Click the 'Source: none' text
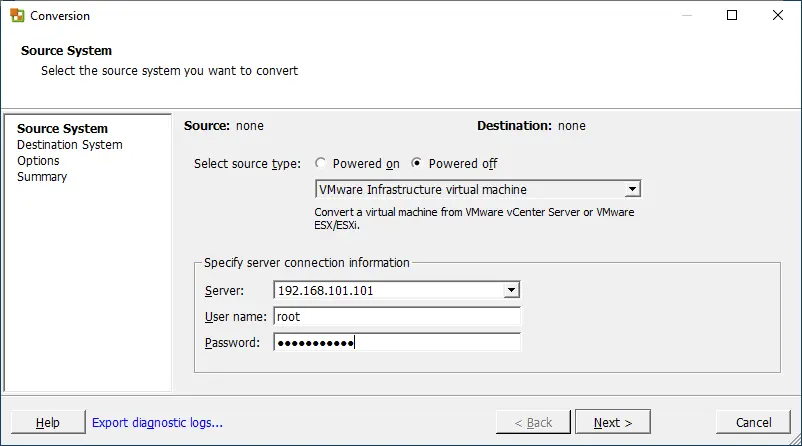This screenshot has height=446, width=802. point(224,126)
